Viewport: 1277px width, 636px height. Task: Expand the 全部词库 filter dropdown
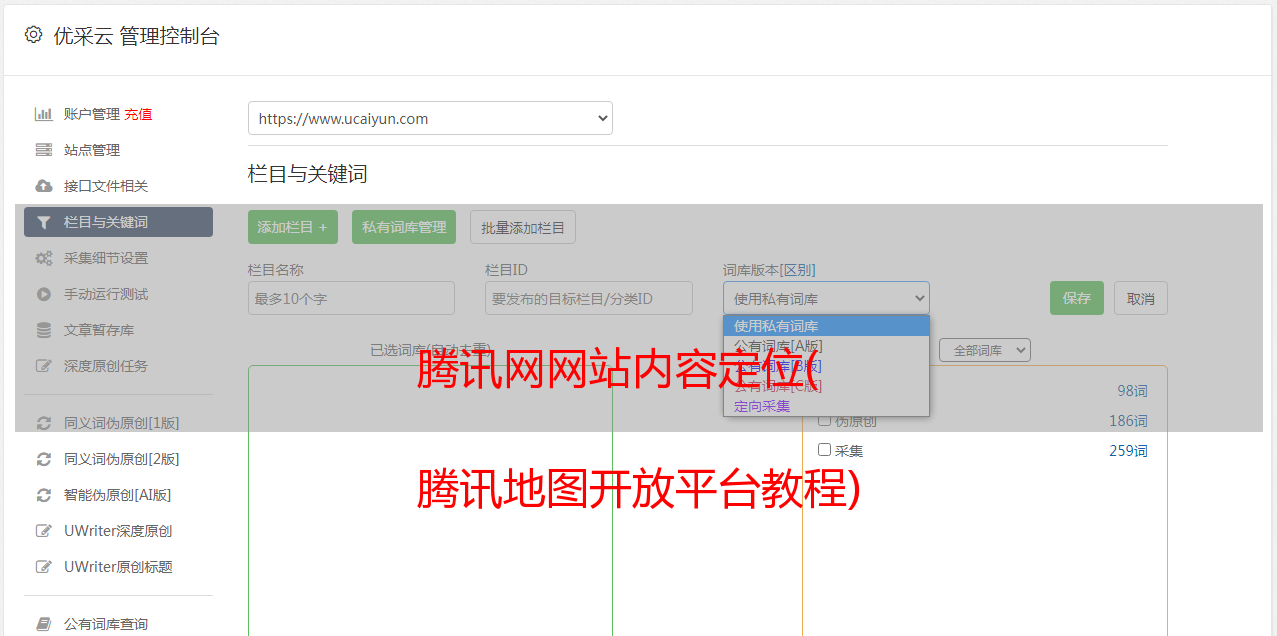985,350
